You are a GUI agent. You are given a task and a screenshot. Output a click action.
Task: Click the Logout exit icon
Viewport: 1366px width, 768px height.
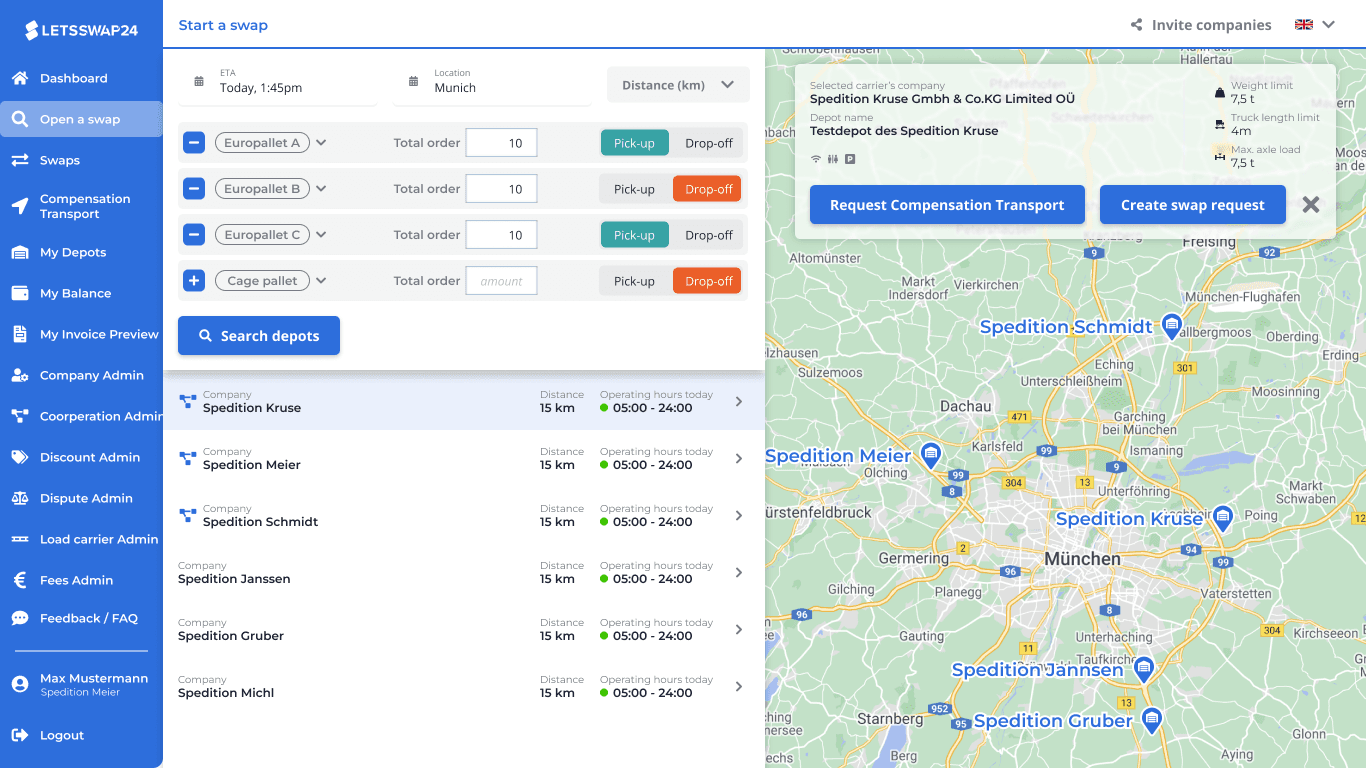point(19,735)
